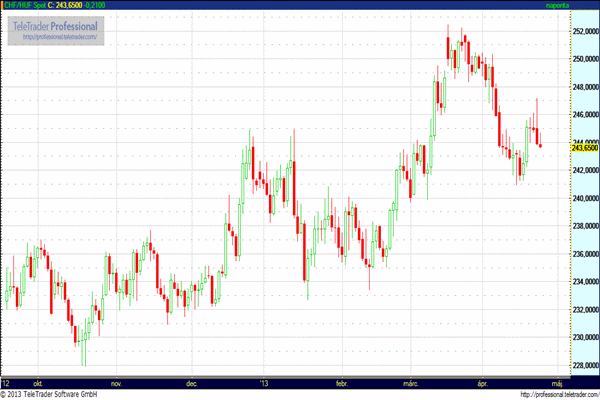Screen dimensions: 600x400
Task: Click the 252,0000 price axis label
Action: 583,31
